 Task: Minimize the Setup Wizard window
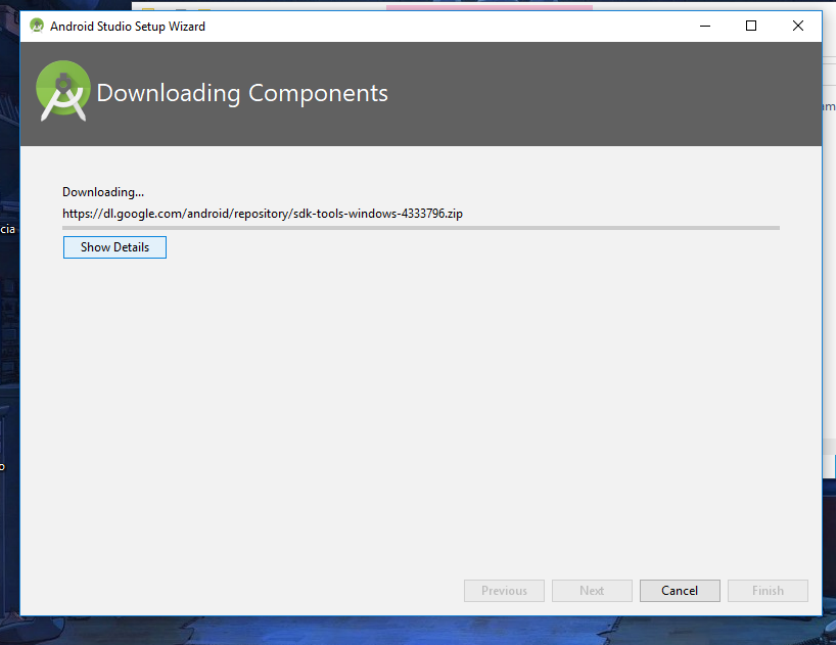point(705,26)
